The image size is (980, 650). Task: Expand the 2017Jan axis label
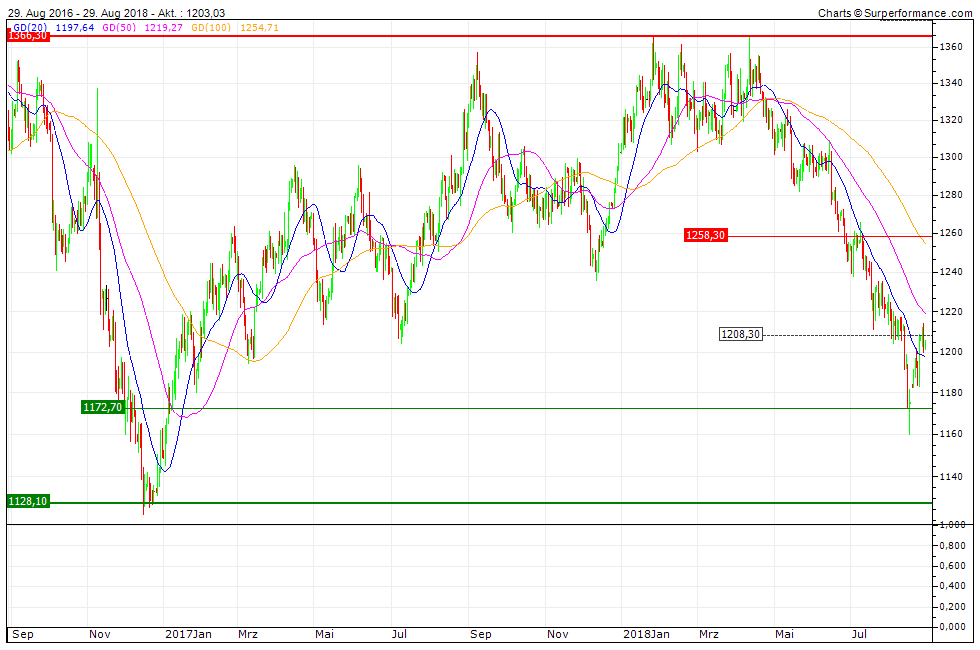188,634
